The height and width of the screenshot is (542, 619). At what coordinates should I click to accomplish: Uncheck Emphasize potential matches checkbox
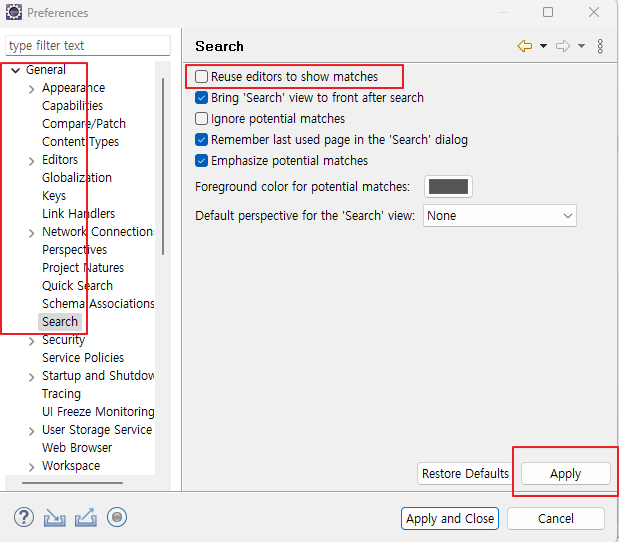coord(201,161)
